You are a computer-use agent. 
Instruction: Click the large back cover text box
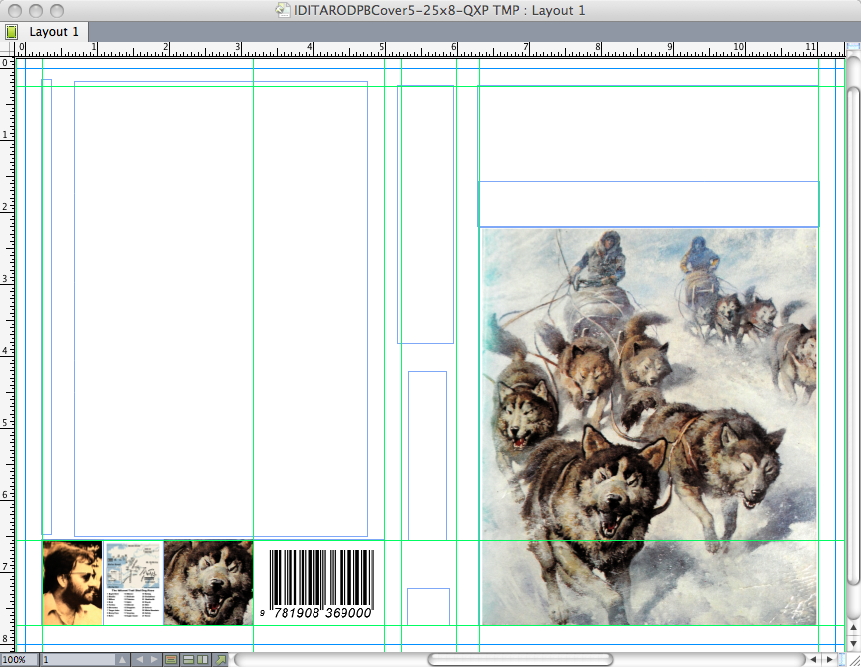(x=221, y=309)
